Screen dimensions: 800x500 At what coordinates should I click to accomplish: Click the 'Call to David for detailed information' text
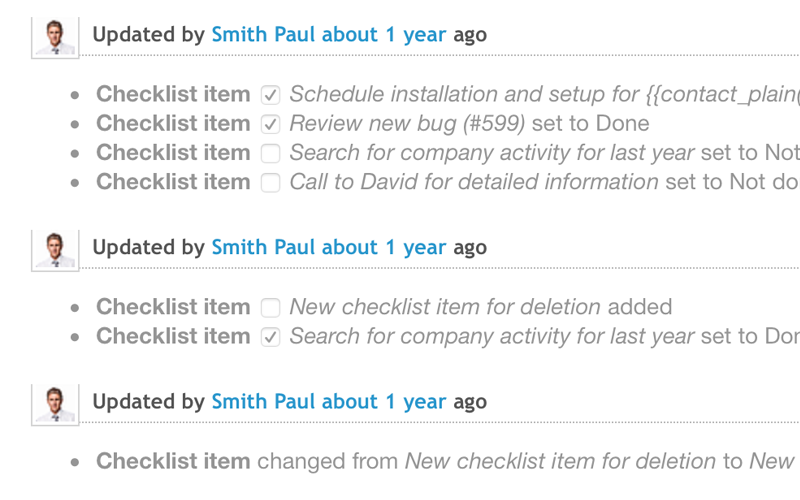473,182
